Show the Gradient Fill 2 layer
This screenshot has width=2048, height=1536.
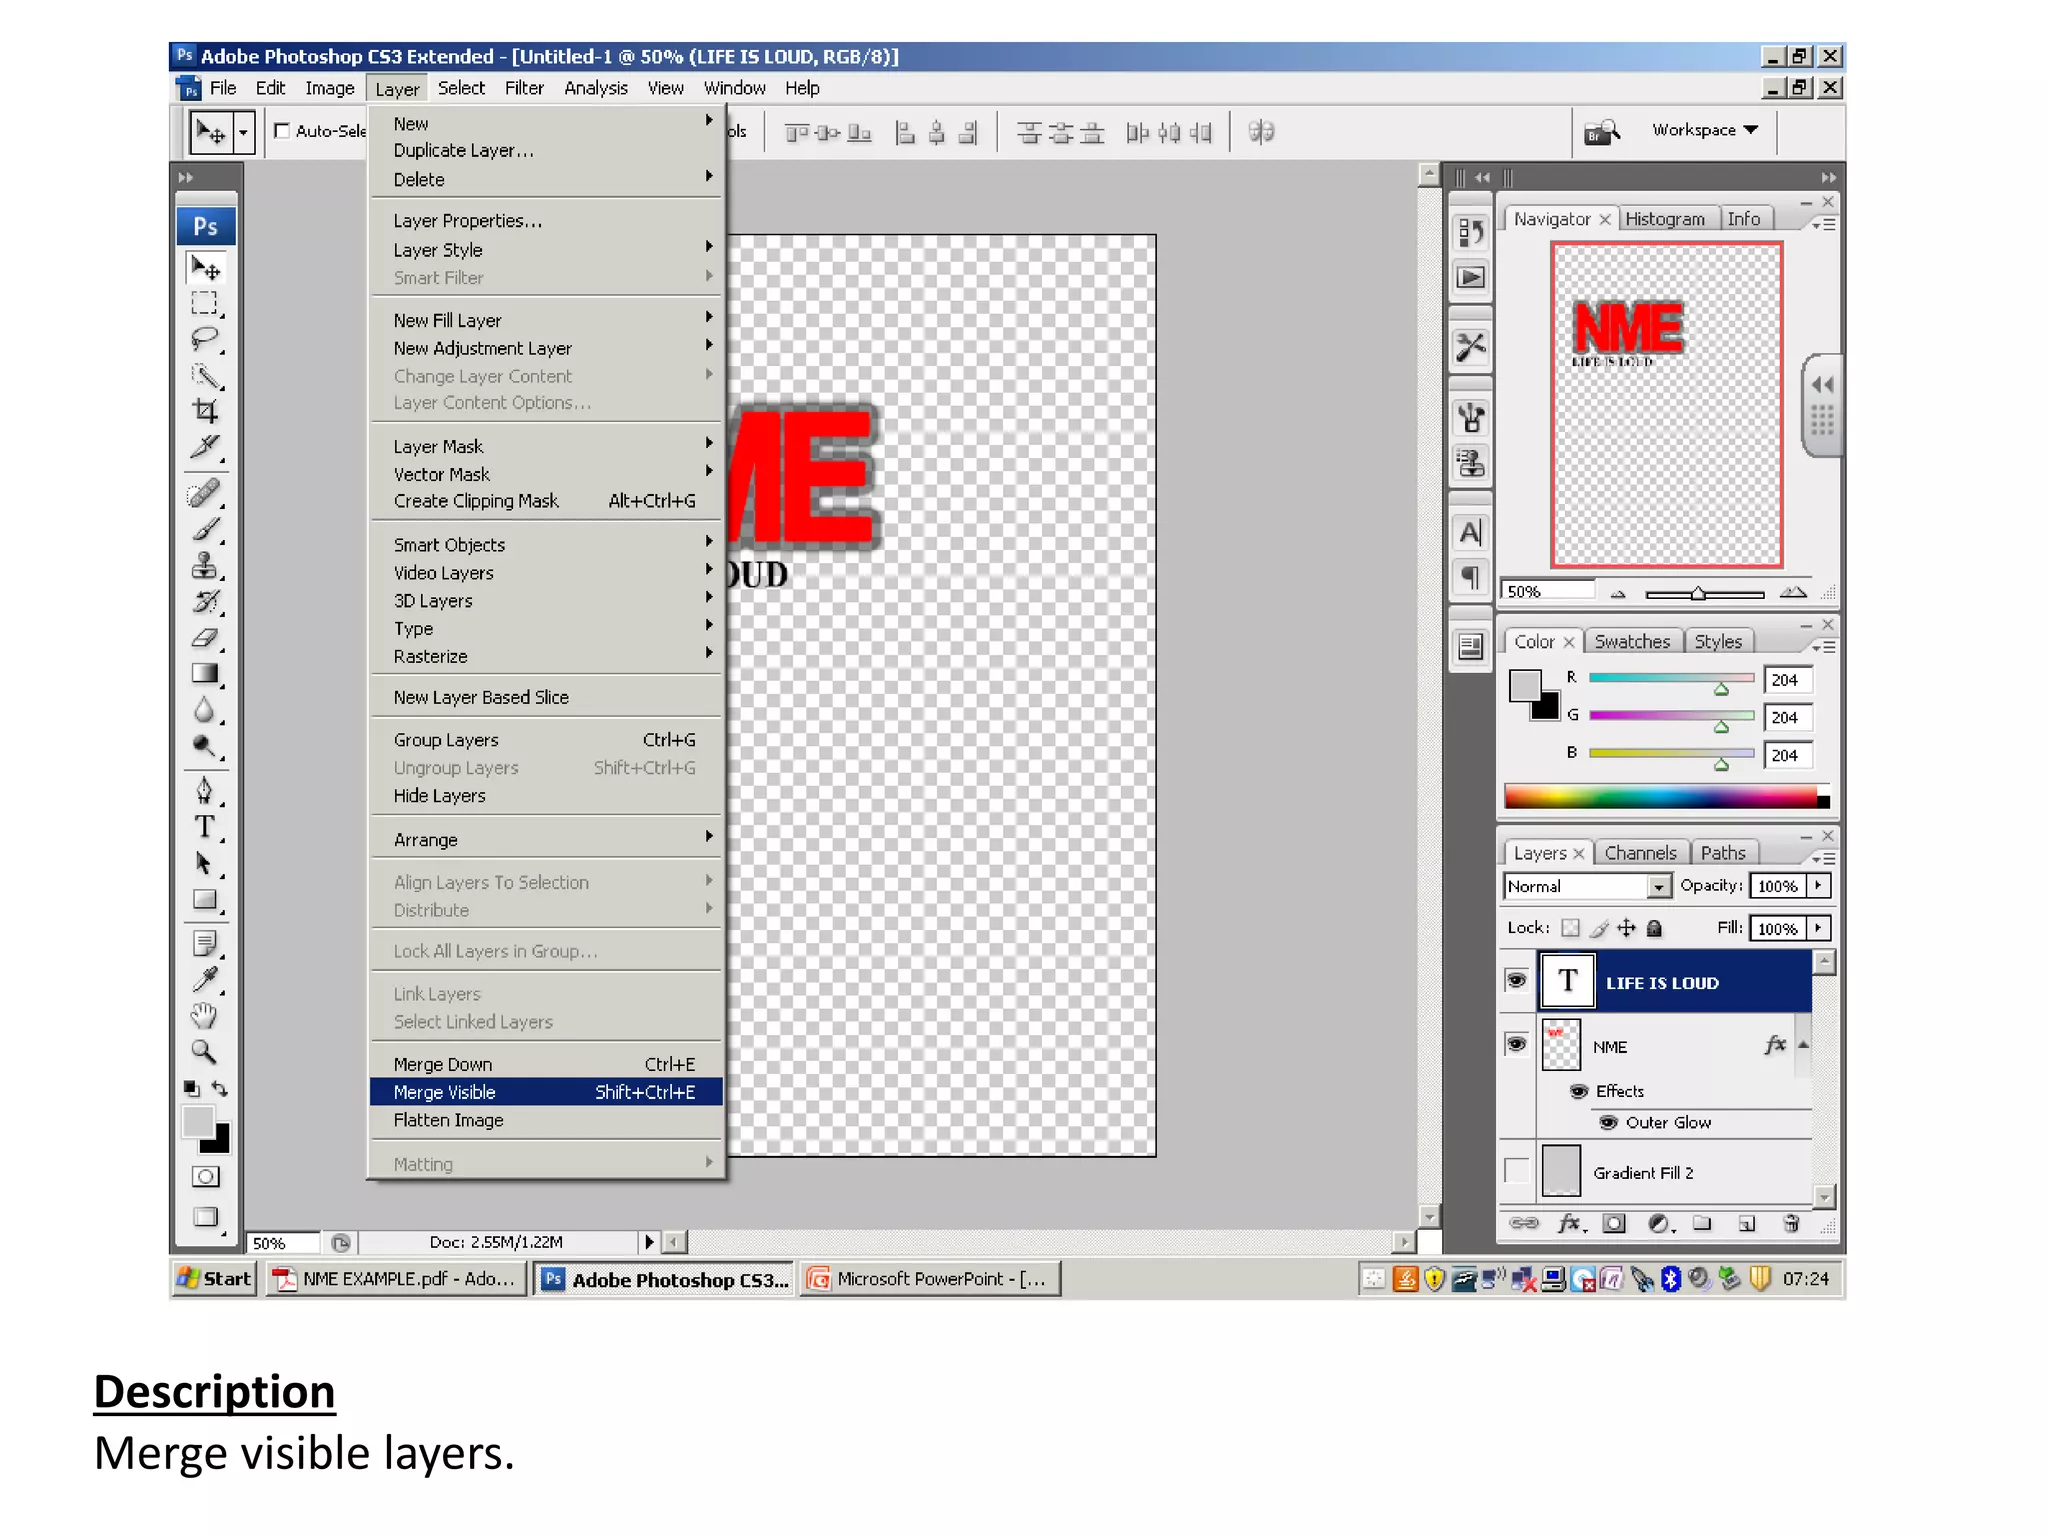click(x=1516, y=1171)
